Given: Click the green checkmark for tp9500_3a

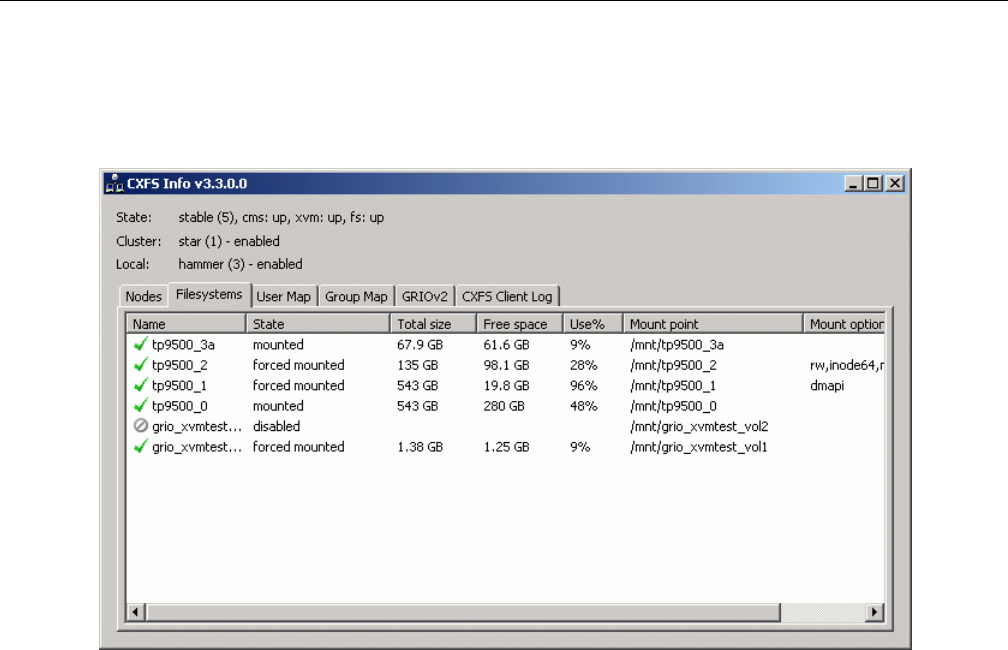Looking at the screenshot, I should coord(141,344).
